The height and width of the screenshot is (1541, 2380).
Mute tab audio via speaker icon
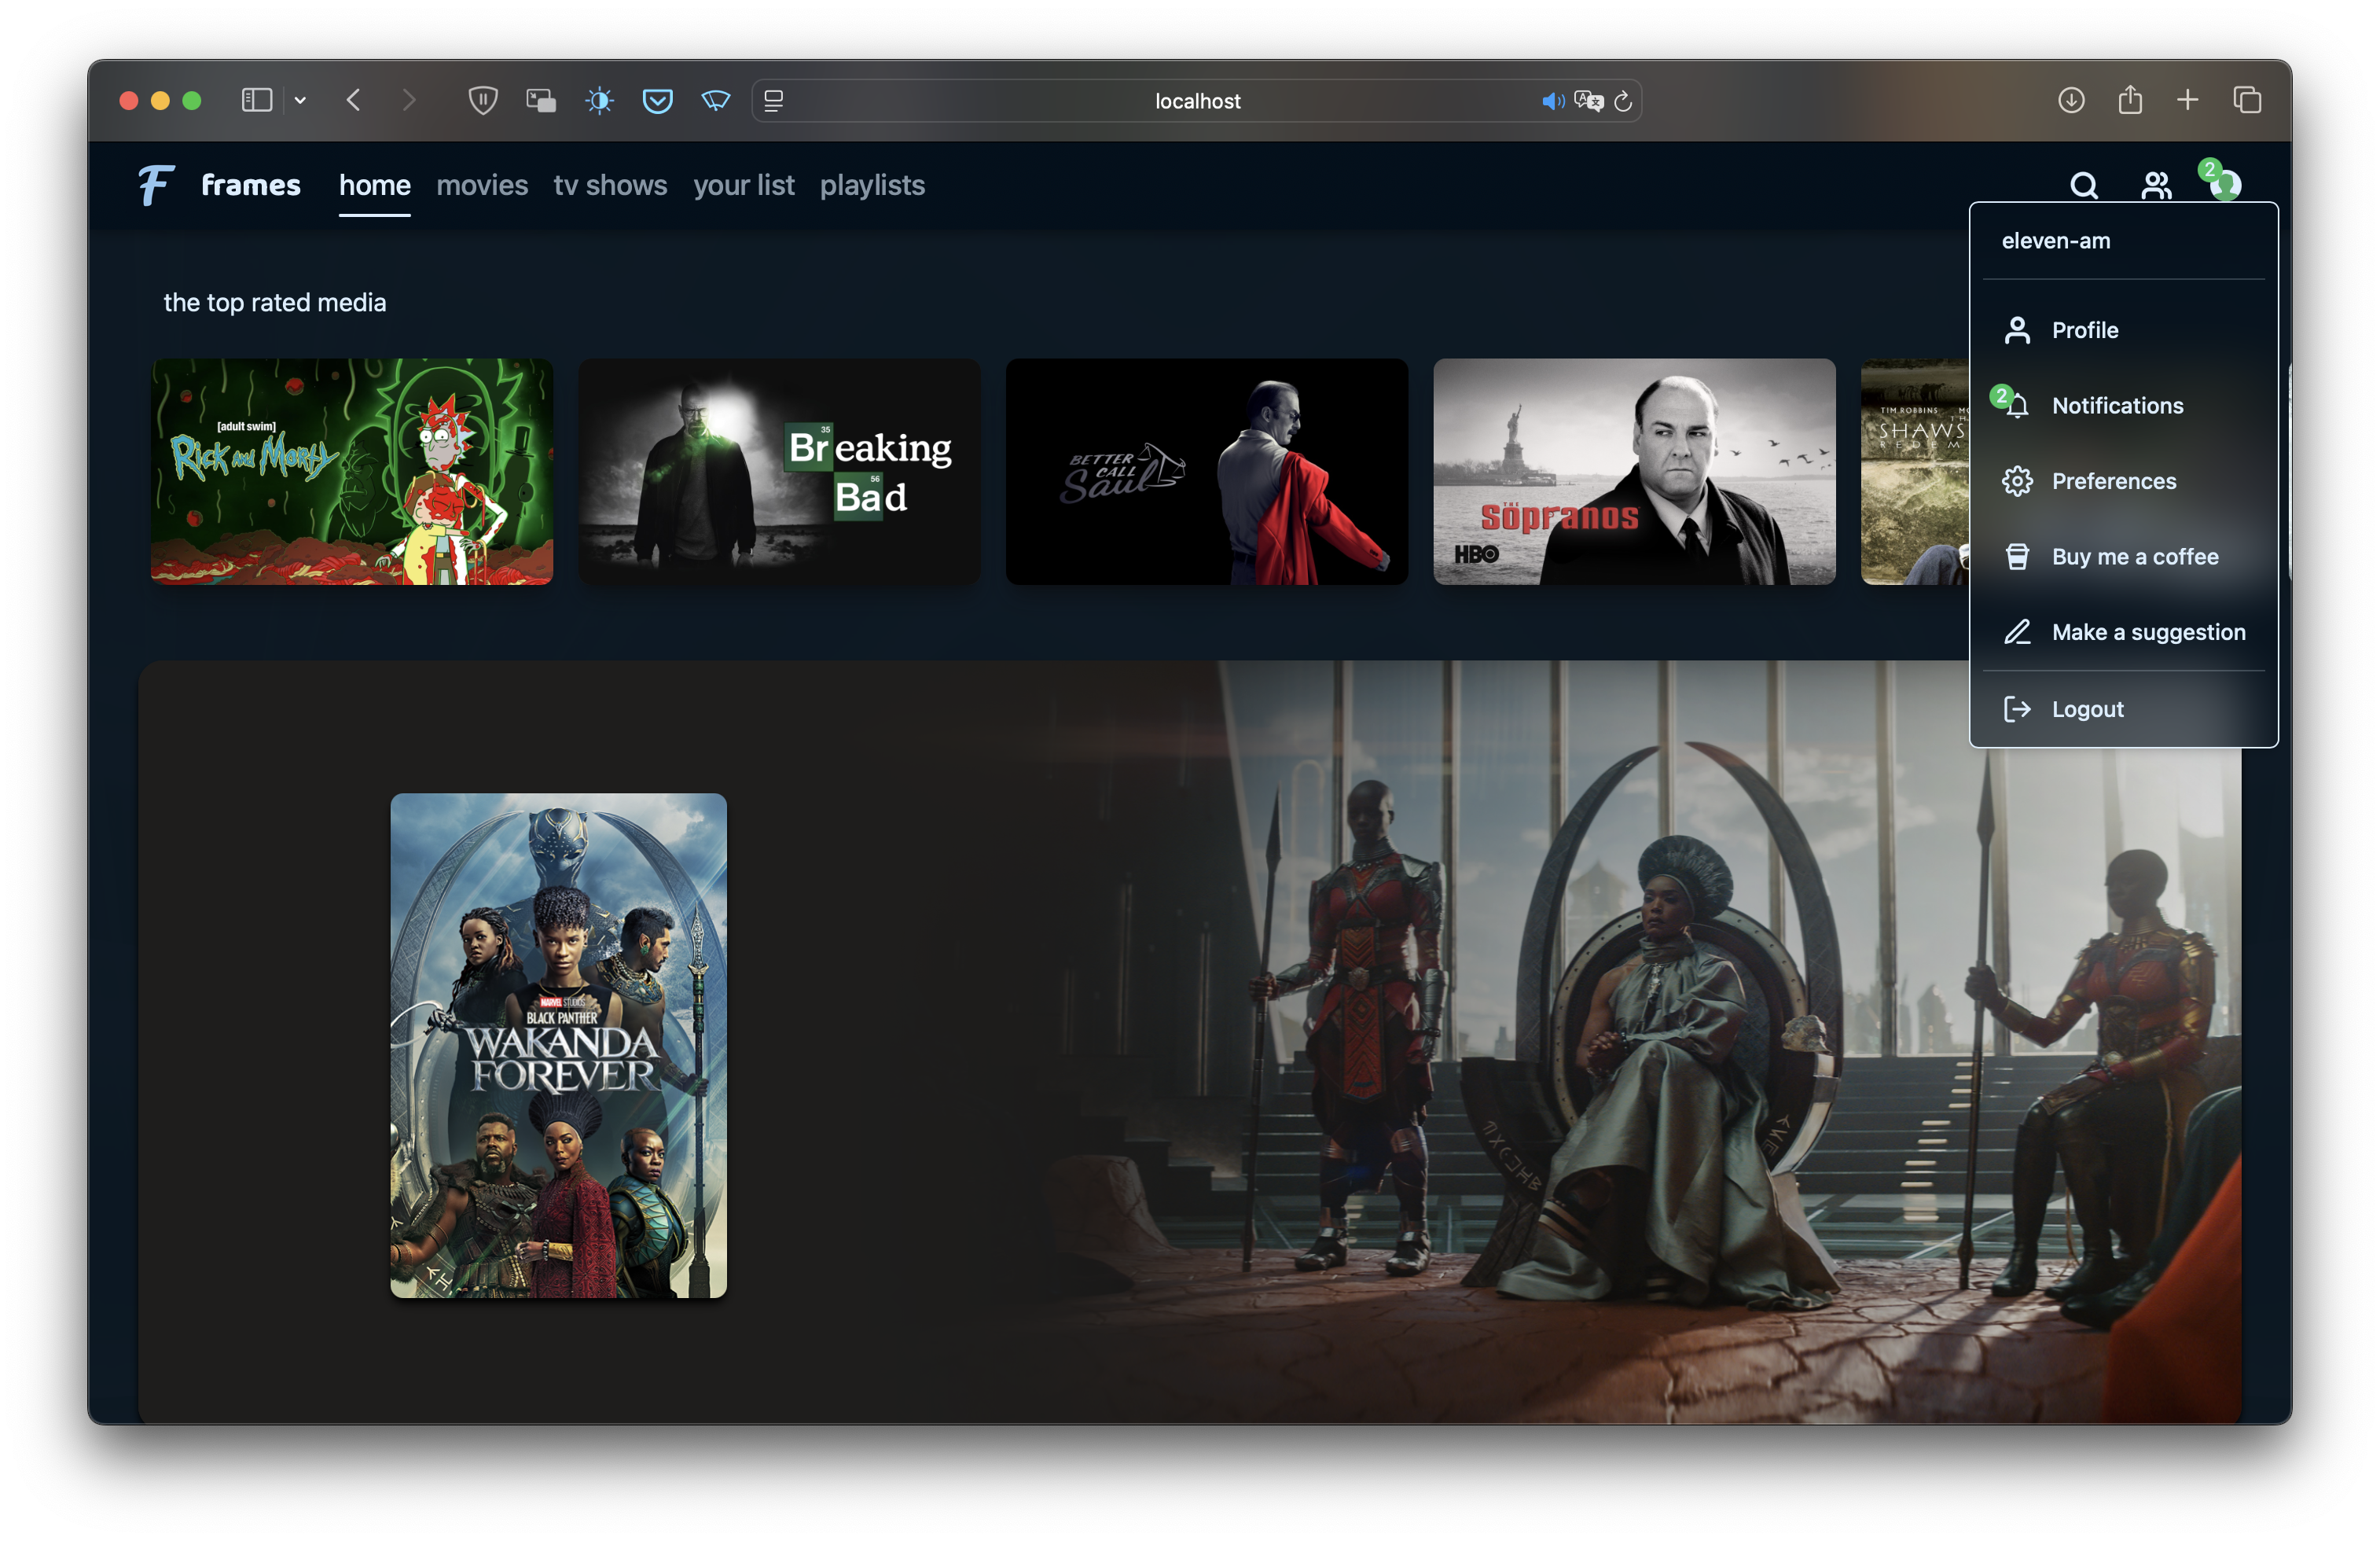pyautogui.click(x=1552, y=101)
